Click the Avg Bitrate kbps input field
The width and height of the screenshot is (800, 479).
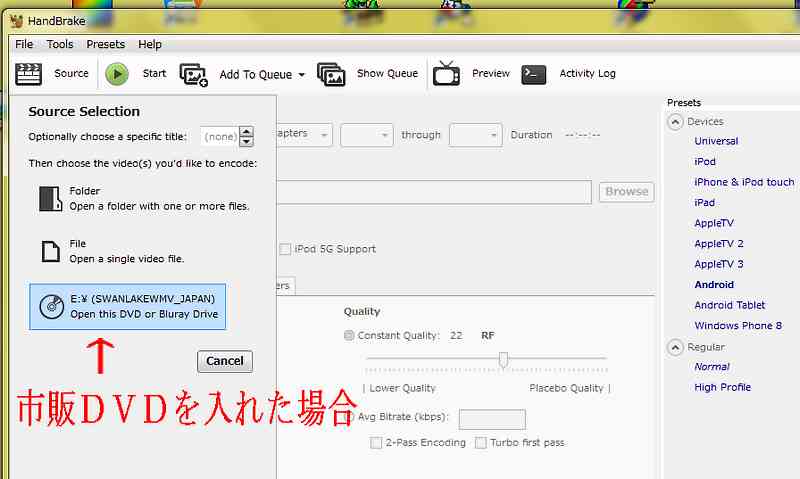pyautogui.click(x=492, y=419)
